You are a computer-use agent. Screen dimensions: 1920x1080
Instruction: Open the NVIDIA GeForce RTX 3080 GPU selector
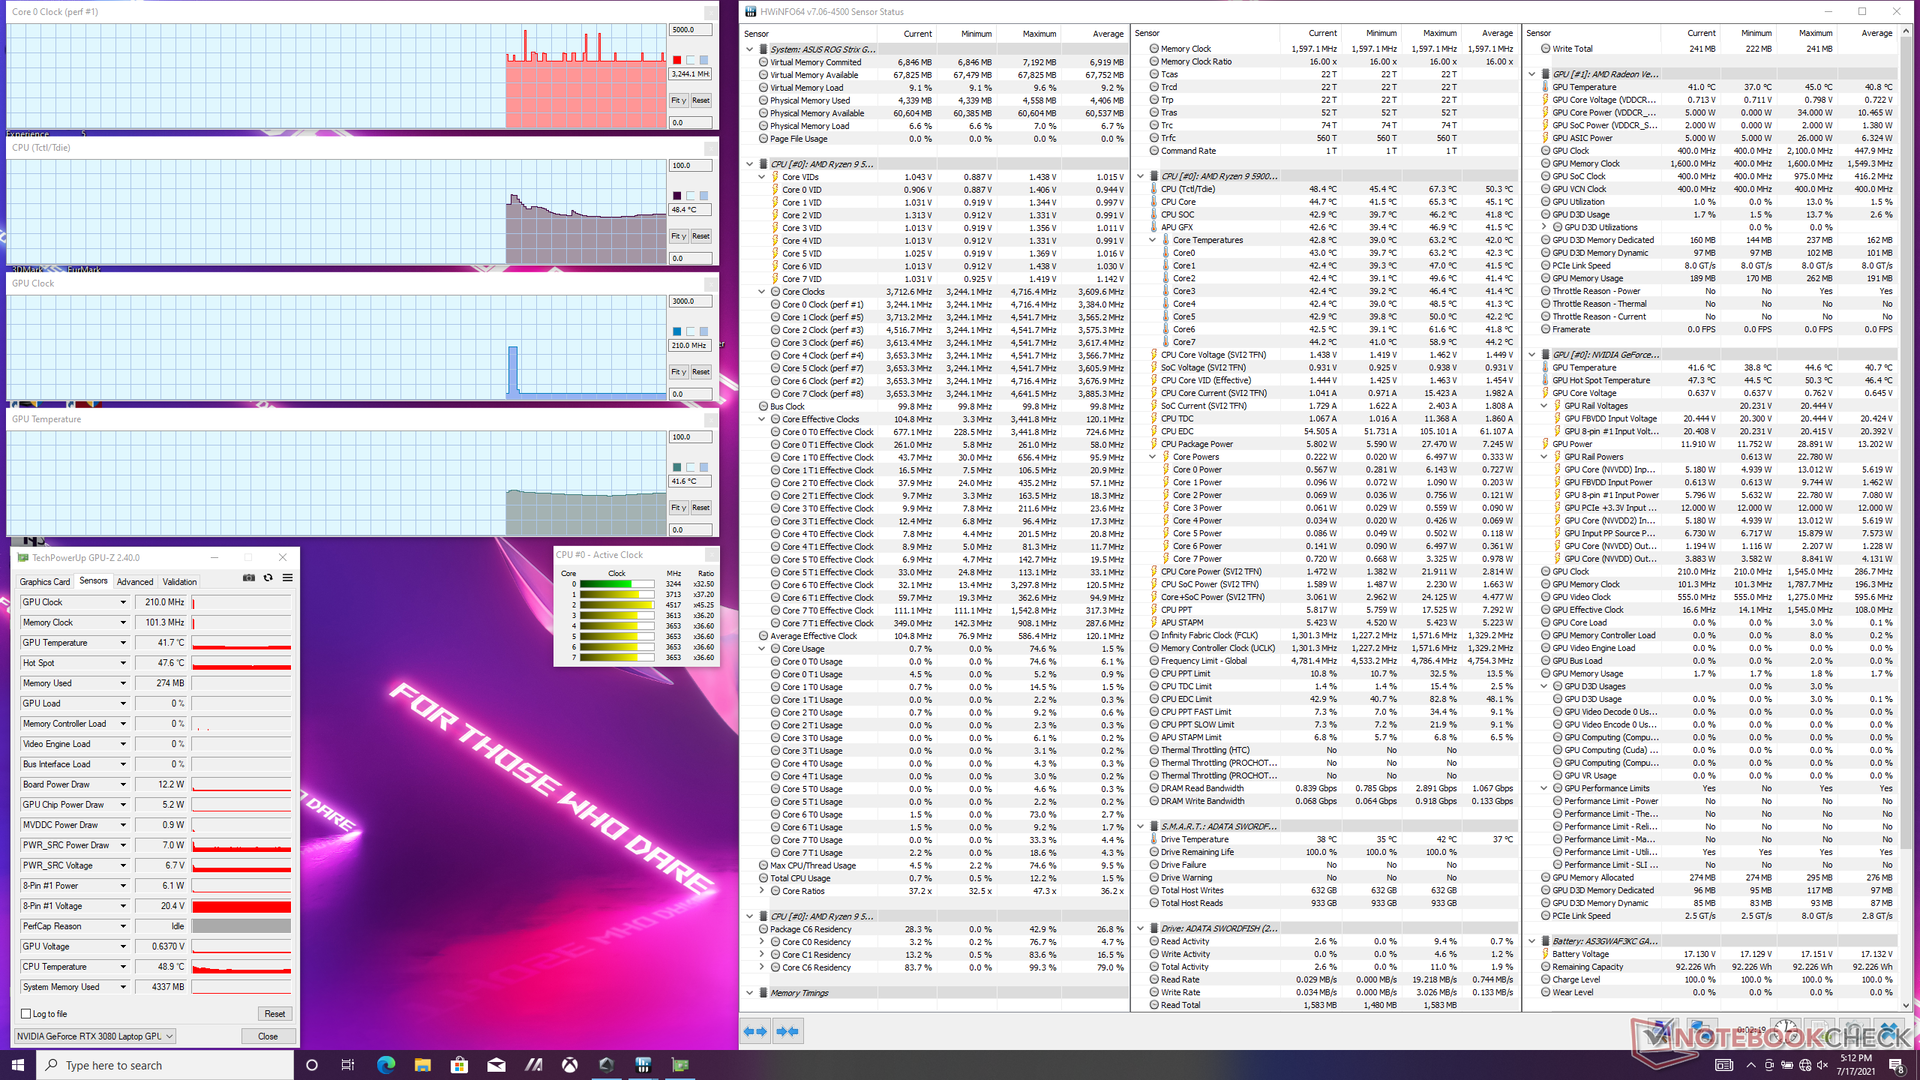[x=95, y=1036]
